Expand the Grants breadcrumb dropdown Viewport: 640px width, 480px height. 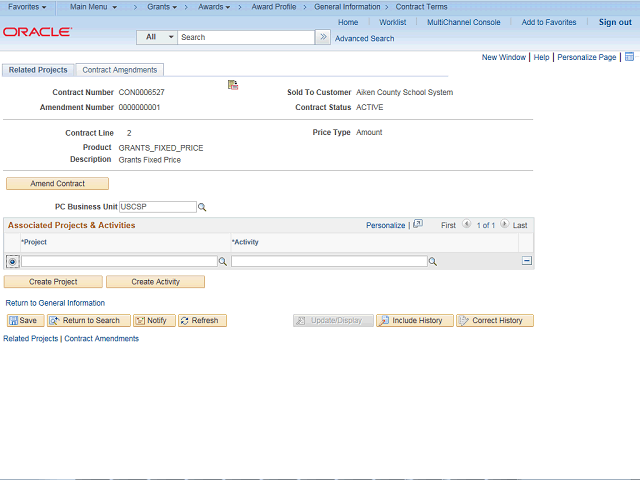pyautogui.click(x=162, y=7)
